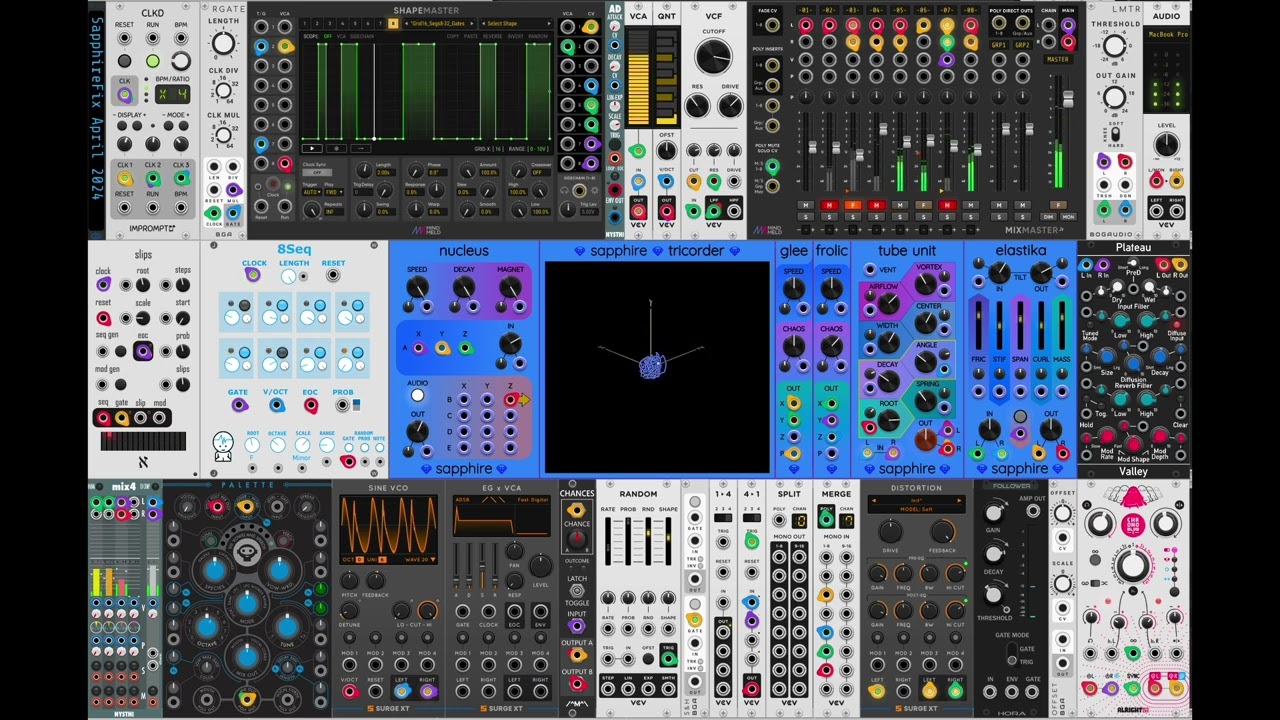Screen dimensions: 1280x720
Task: Click the 8Seq purple GATE output jack
Action: pyautogui.click(x=239, y=405)
